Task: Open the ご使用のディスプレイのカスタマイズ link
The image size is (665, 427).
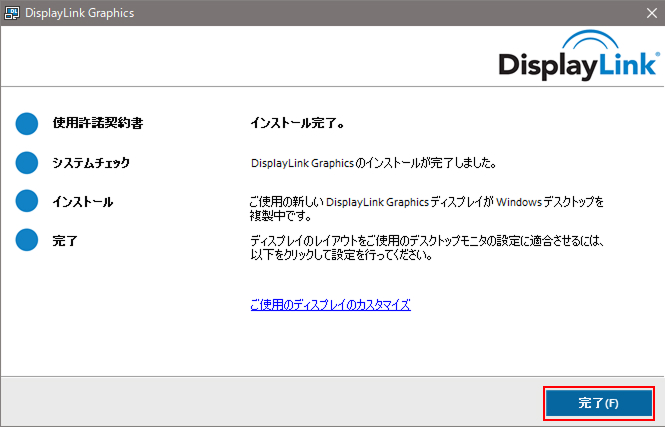Action: click(x=330, y=305)
